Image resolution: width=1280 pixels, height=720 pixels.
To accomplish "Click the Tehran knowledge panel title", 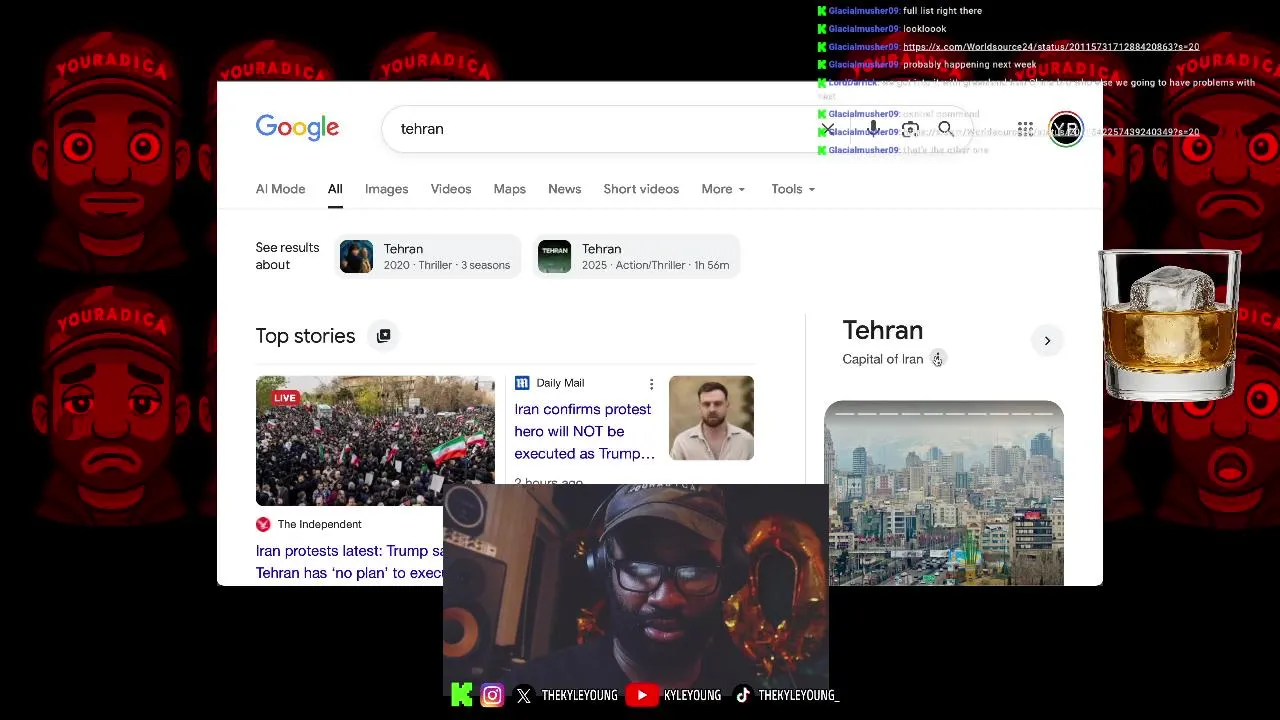I will tap(882, 330).
